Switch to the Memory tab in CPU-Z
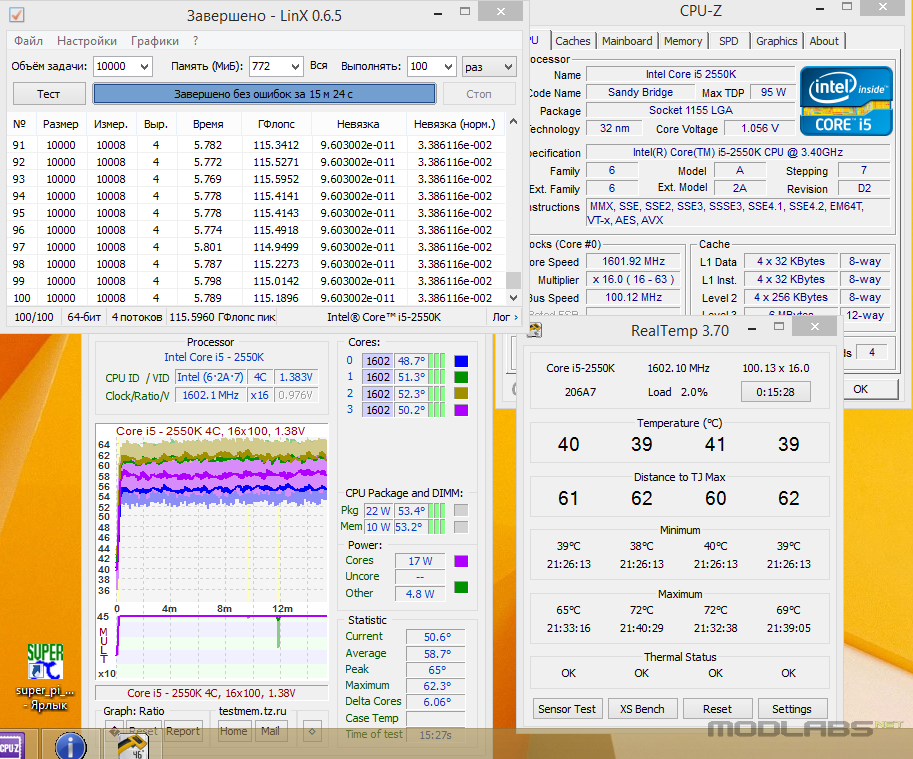The width and height of the screenshot is (913, 759). tap(683, 41)
